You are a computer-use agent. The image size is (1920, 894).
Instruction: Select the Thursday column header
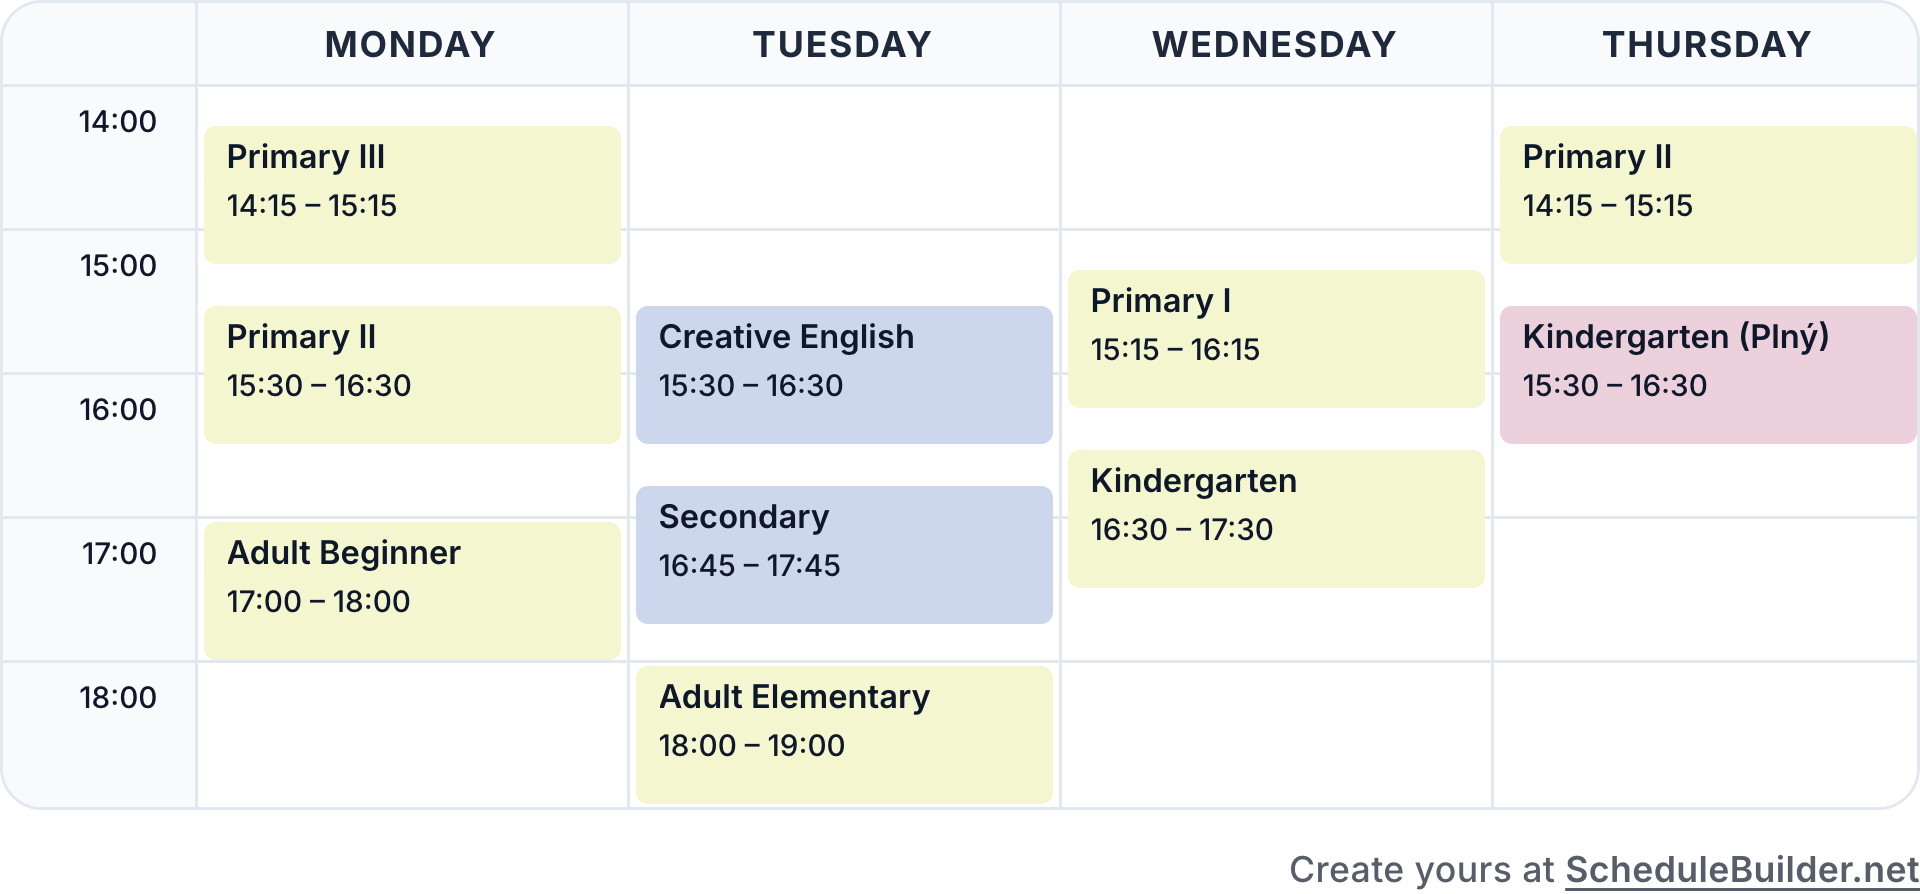coord(1706,44)
